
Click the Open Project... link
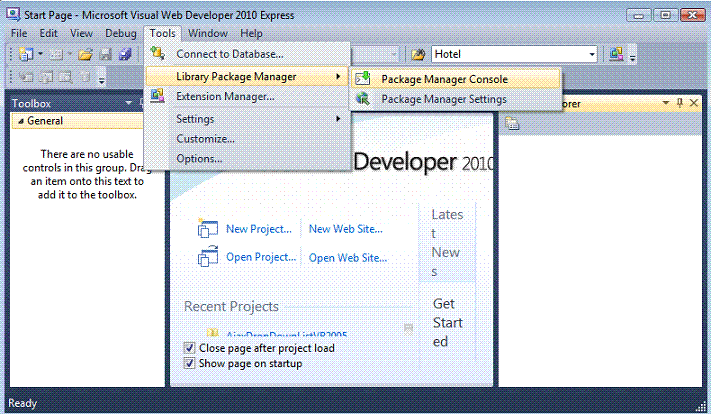tap(261, 257)
